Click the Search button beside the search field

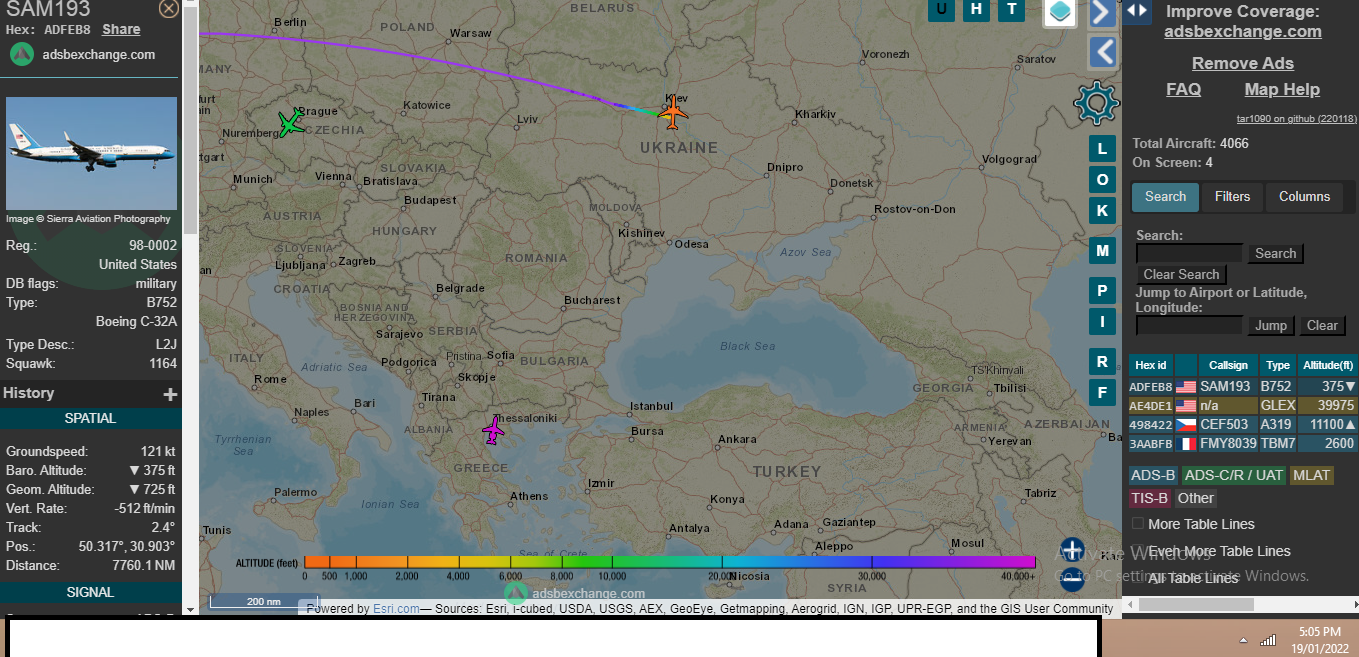pyautogui.click(x=1275, y=254)
